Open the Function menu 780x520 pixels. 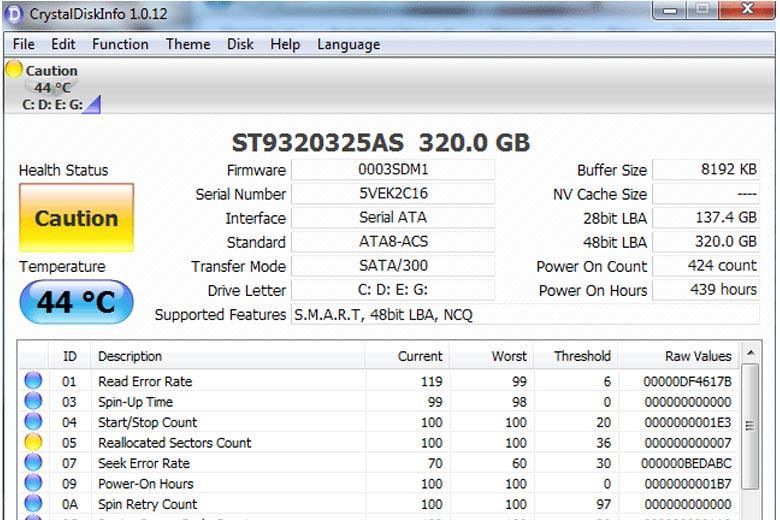[120, 44]
